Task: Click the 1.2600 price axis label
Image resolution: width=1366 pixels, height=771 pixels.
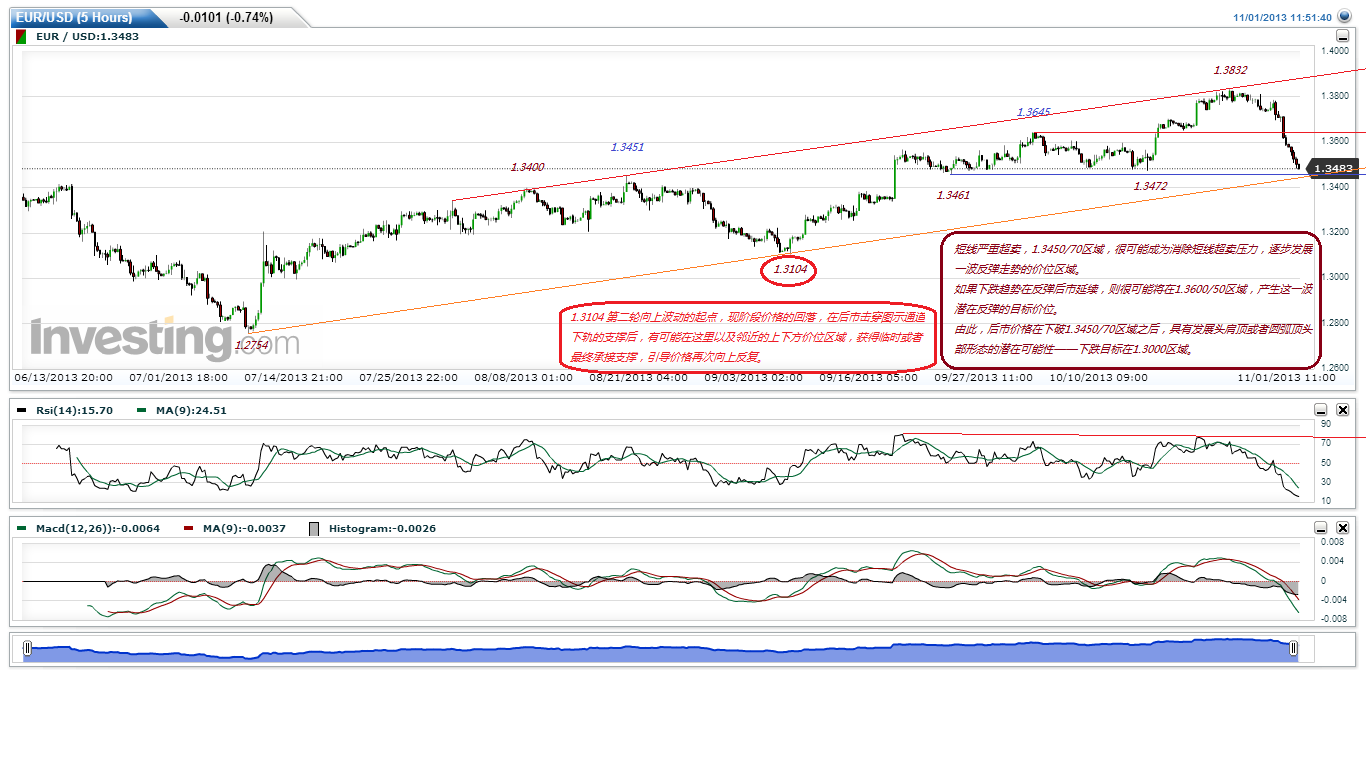Action: (x=1336, y=368)
